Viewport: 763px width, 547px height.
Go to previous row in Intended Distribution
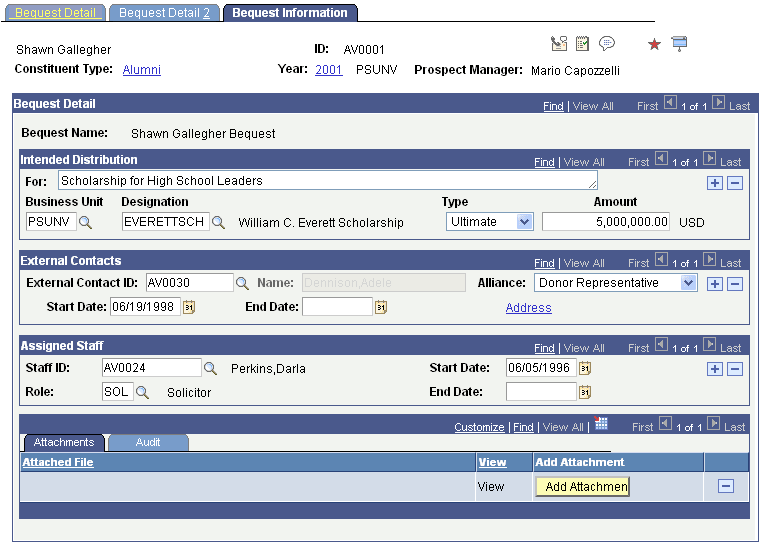pos(661,159)
